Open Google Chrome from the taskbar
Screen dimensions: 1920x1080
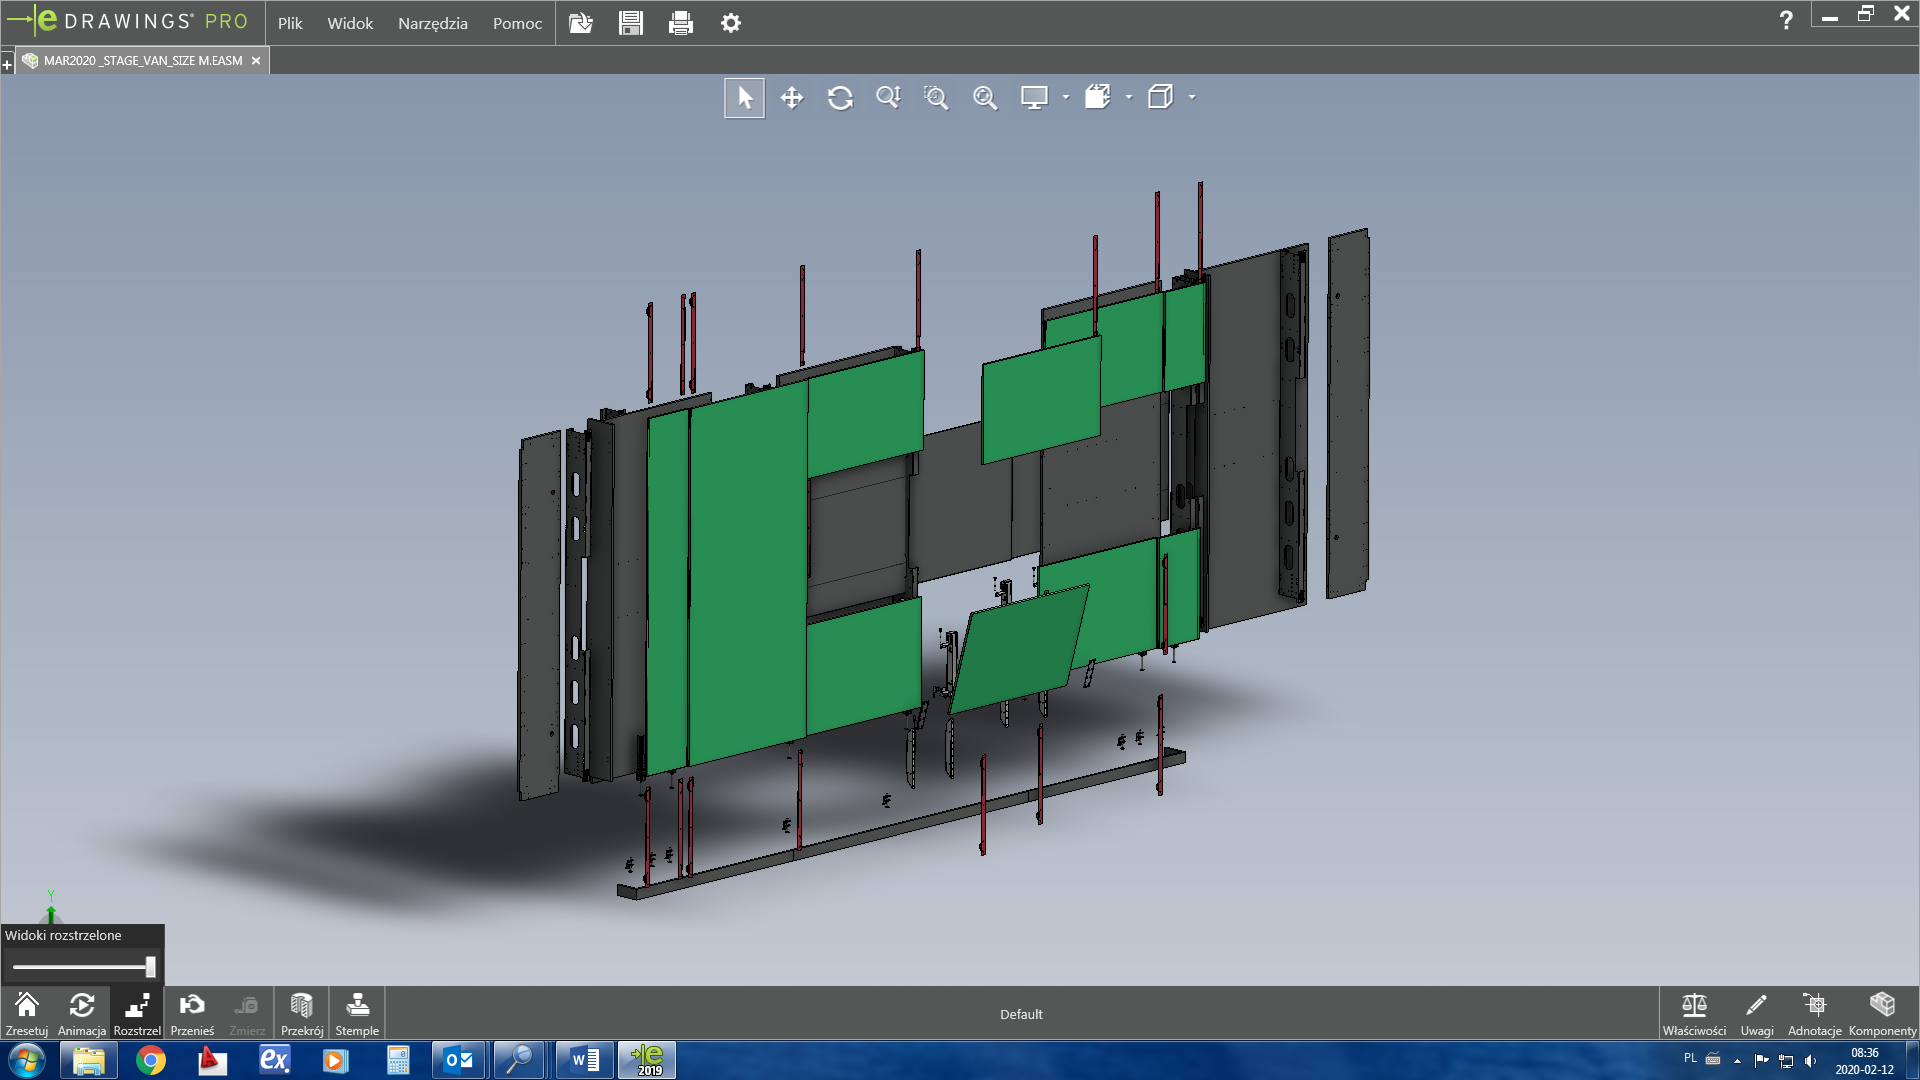151,1060
